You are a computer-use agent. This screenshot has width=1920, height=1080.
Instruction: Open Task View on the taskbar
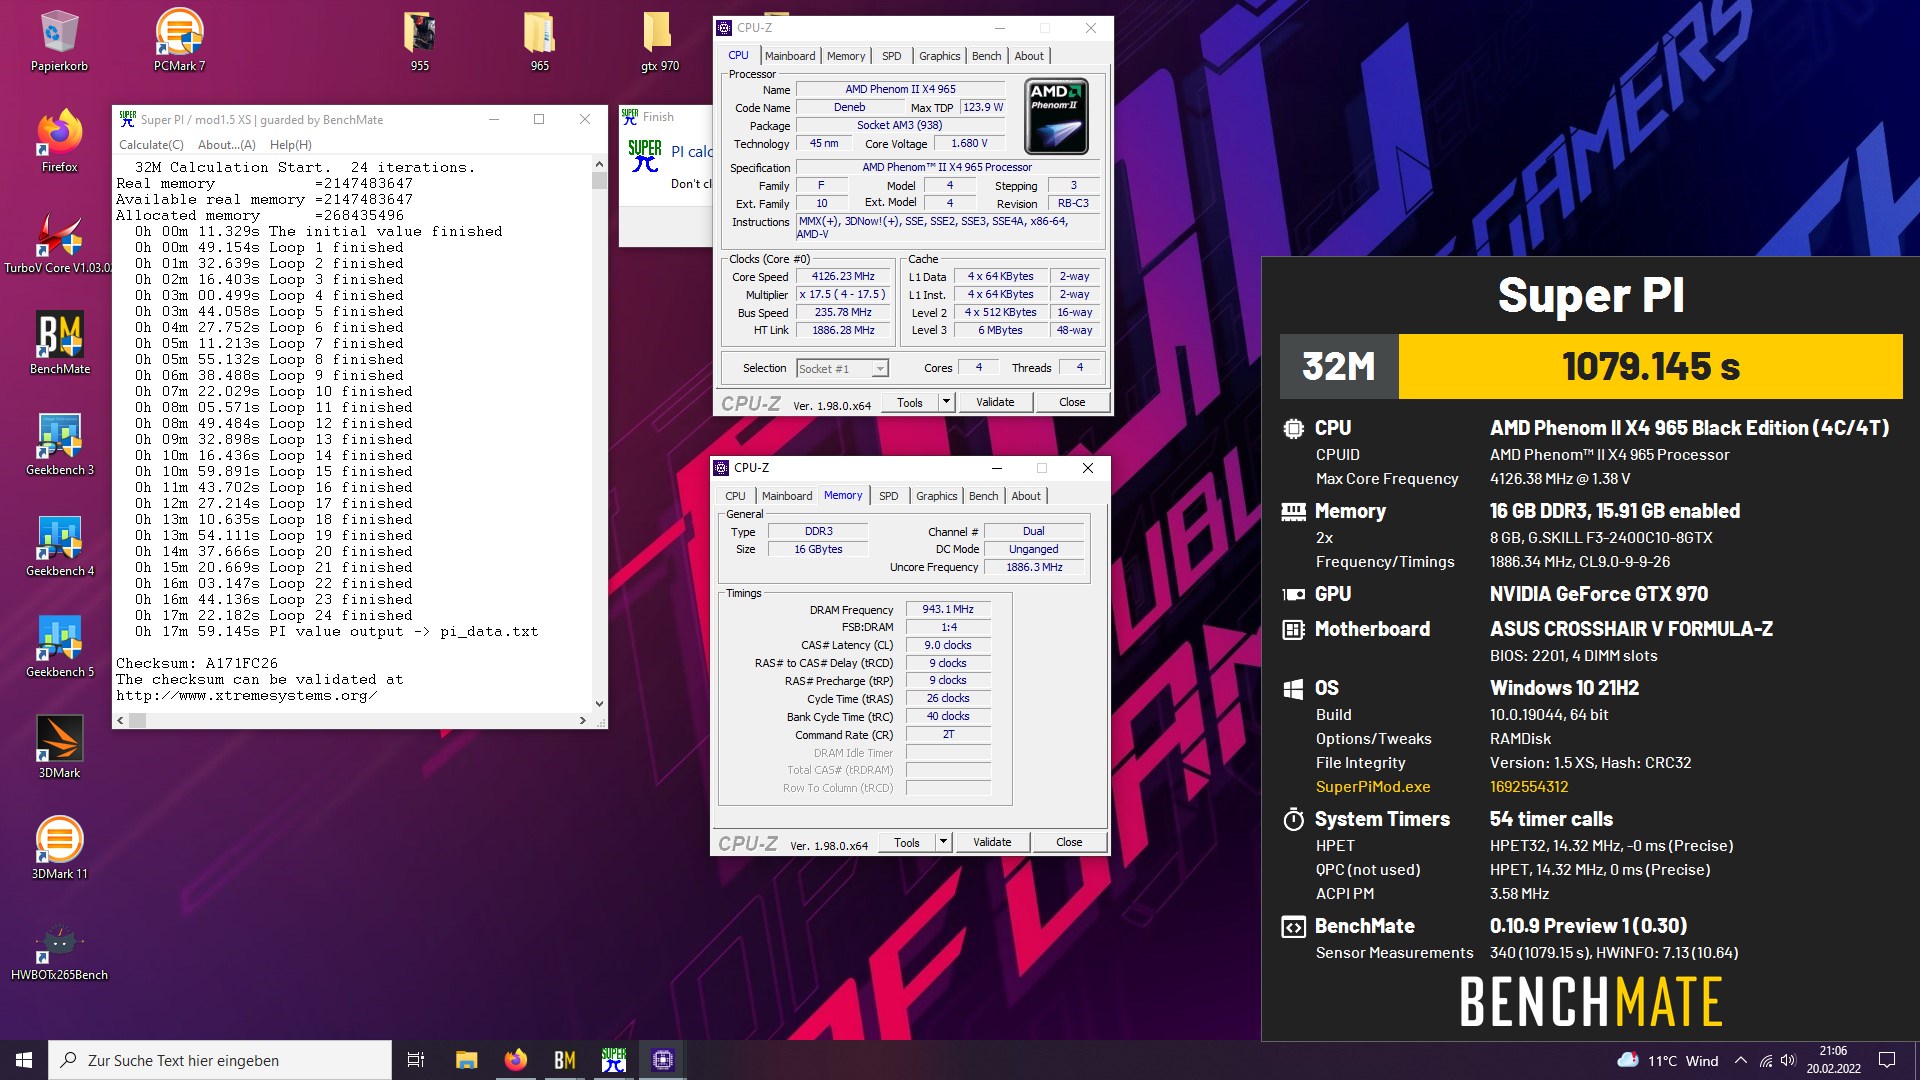tap(416, 1060)
